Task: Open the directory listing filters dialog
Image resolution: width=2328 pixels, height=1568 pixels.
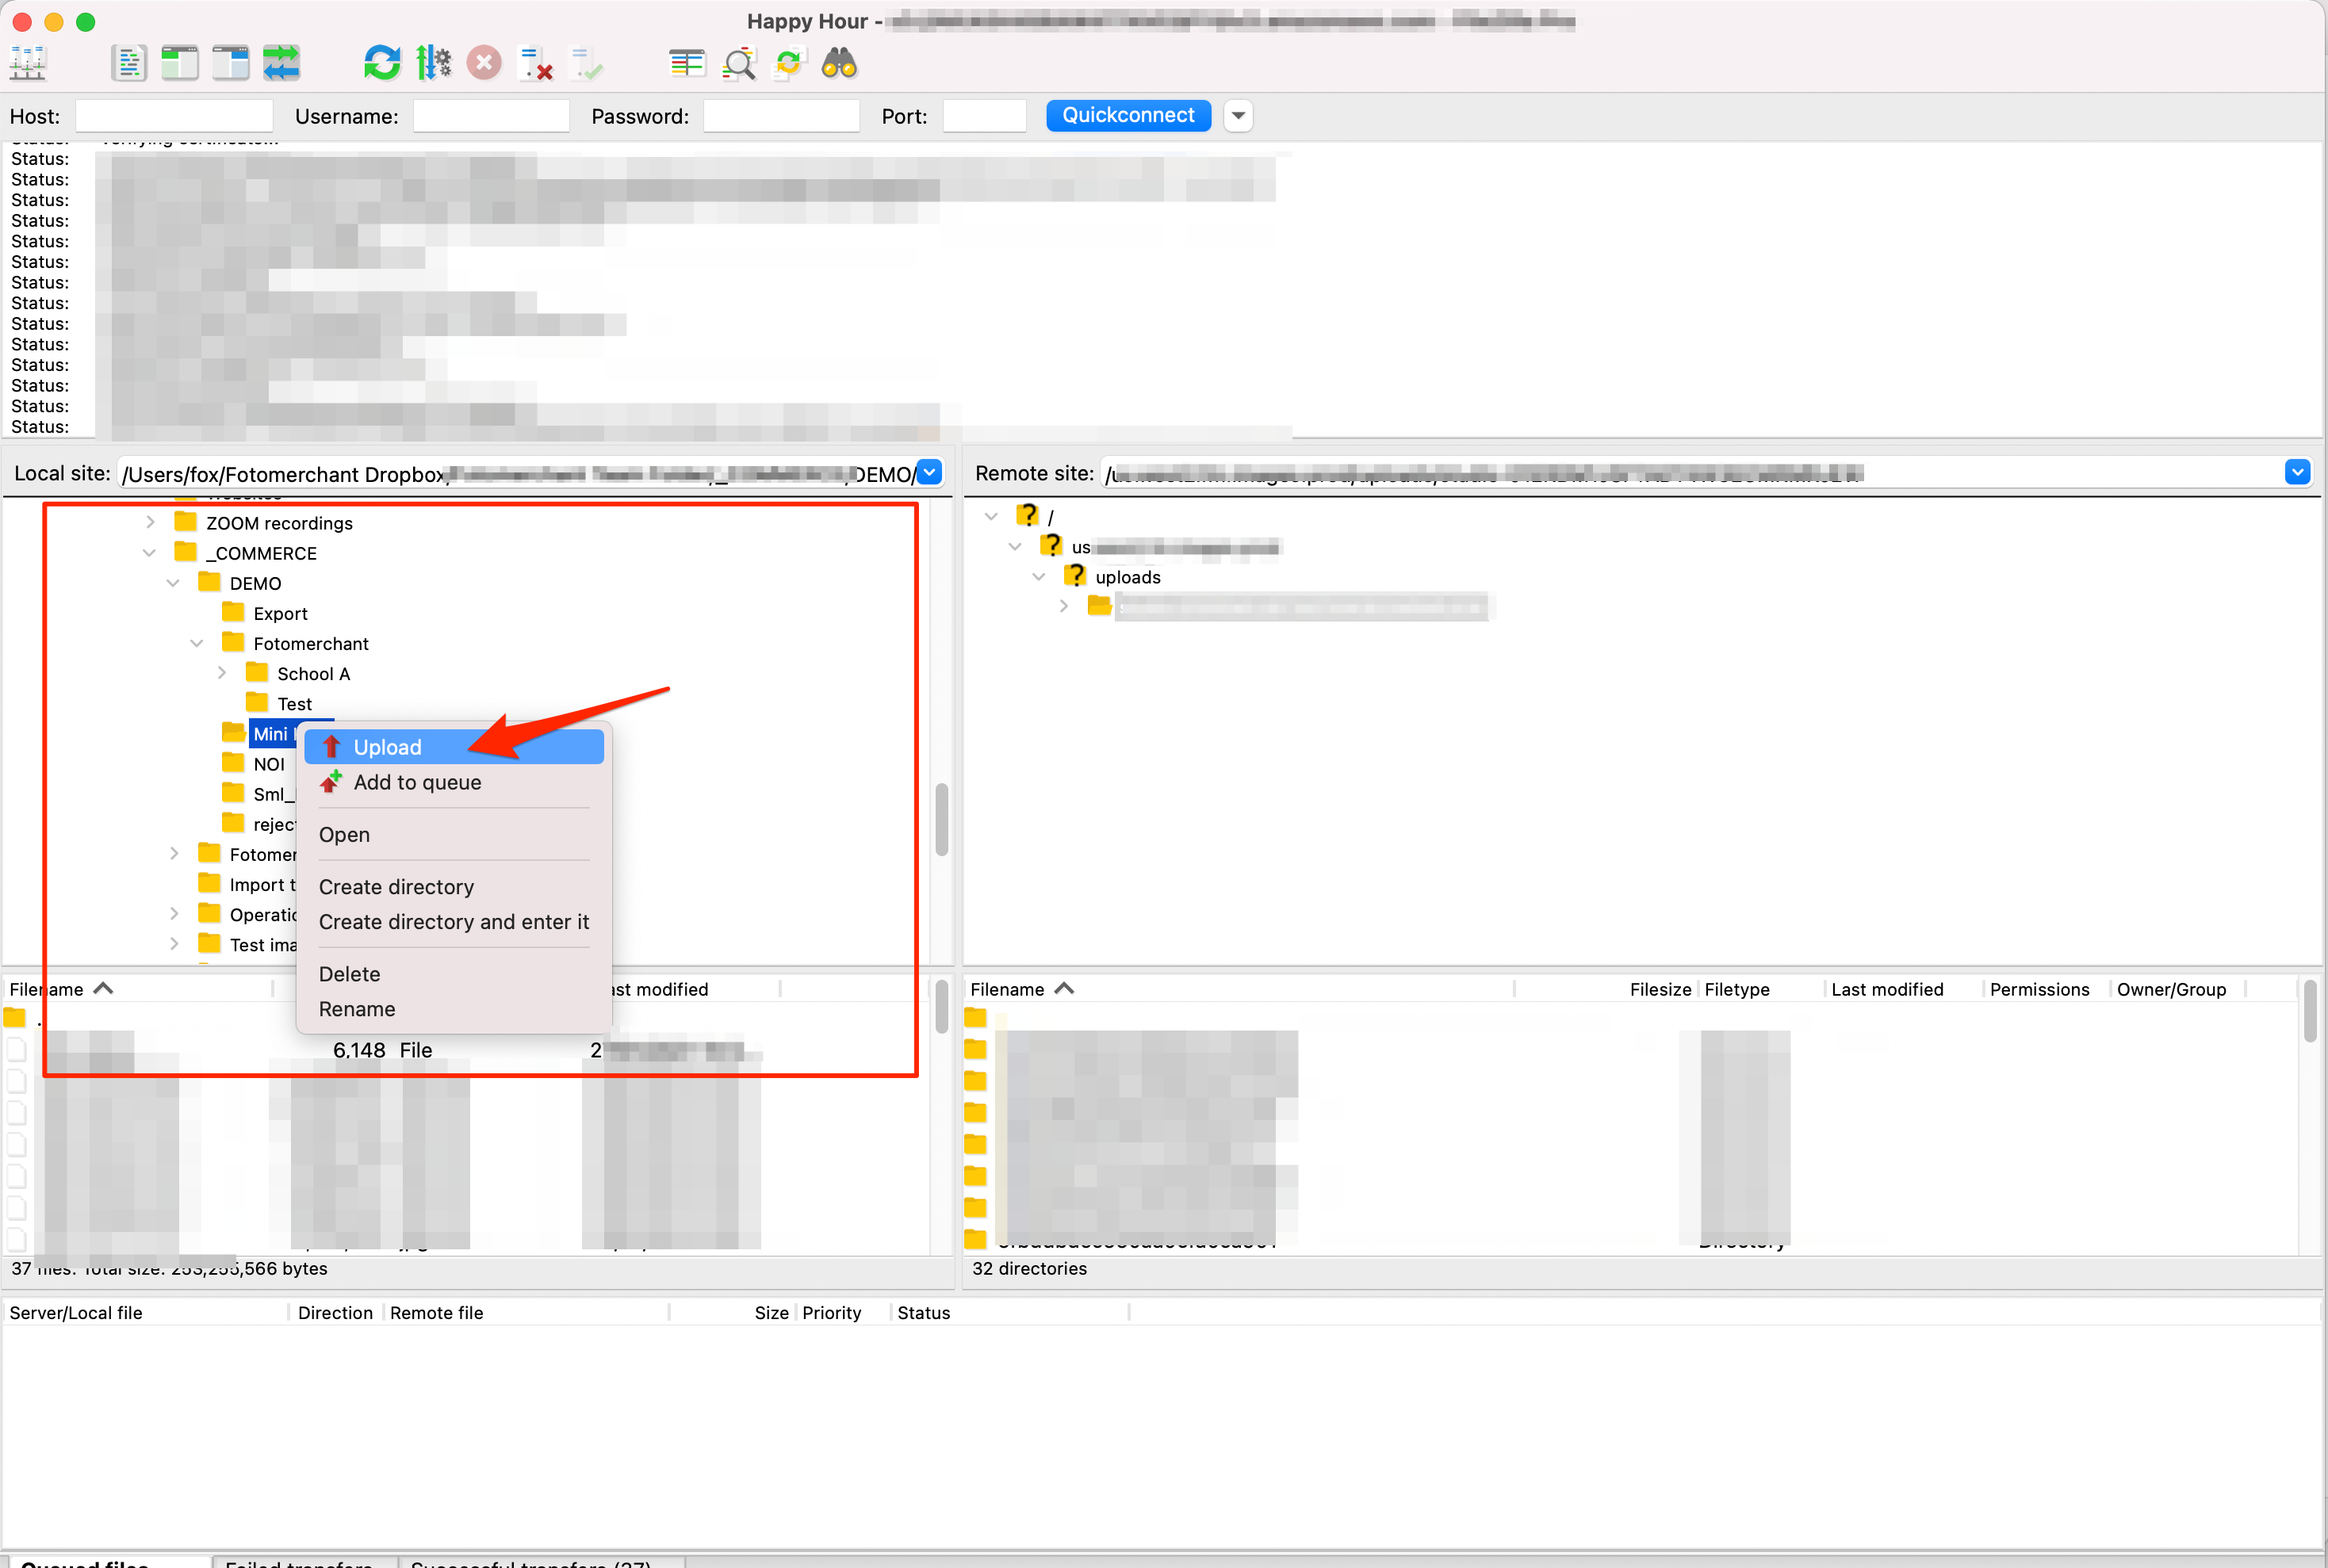Action: click(x=687, y=63)
